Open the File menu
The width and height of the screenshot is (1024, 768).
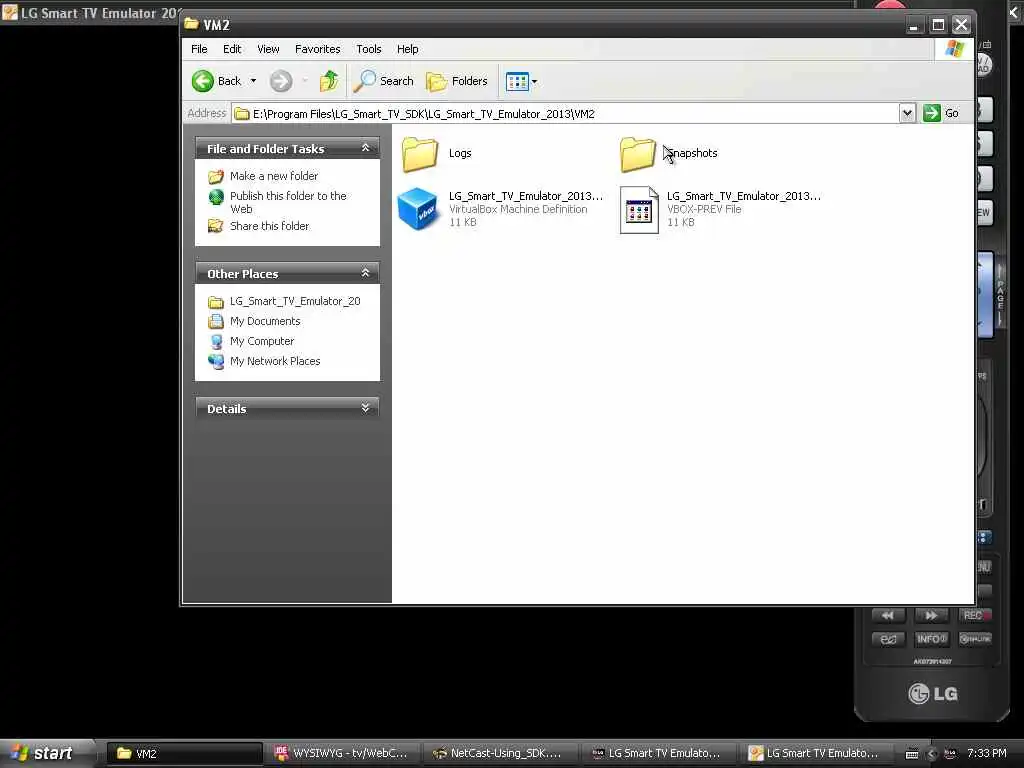point(199,49)
